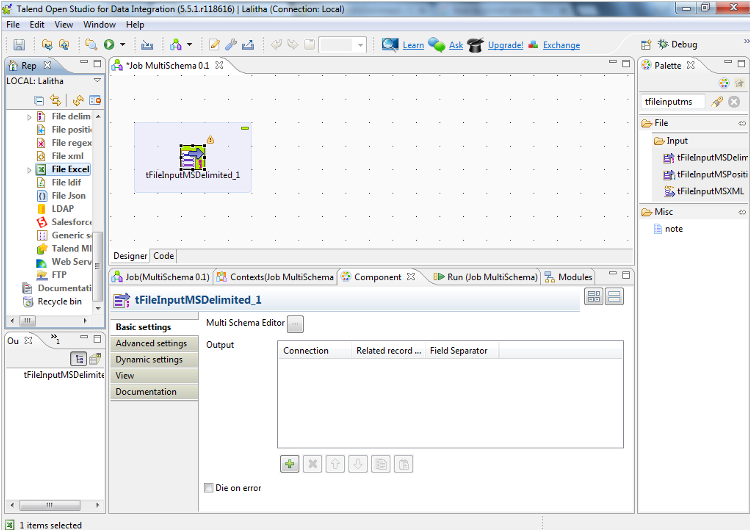750x530 pixels.
Task: Select File Json in repository tree
Action: [68, 196]
